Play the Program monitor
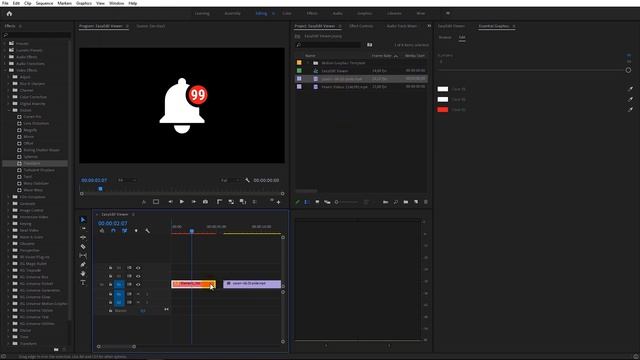Image resolution: width=640 pixels, height=360 pixels. 182,202
